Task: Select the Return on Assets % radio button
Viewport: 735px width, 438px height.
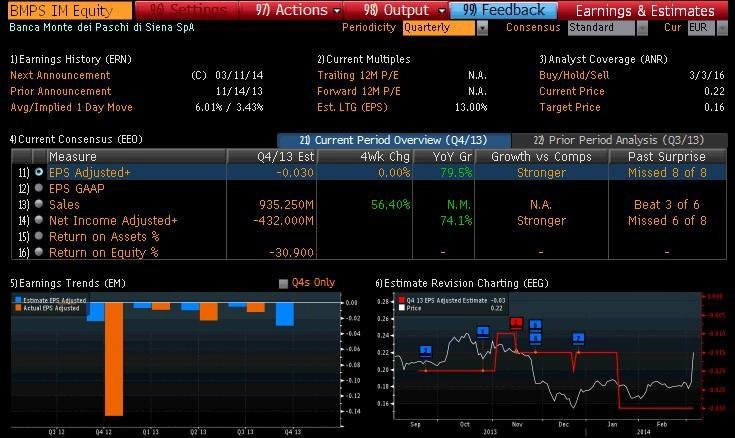Action: click(x=39, y=236)
